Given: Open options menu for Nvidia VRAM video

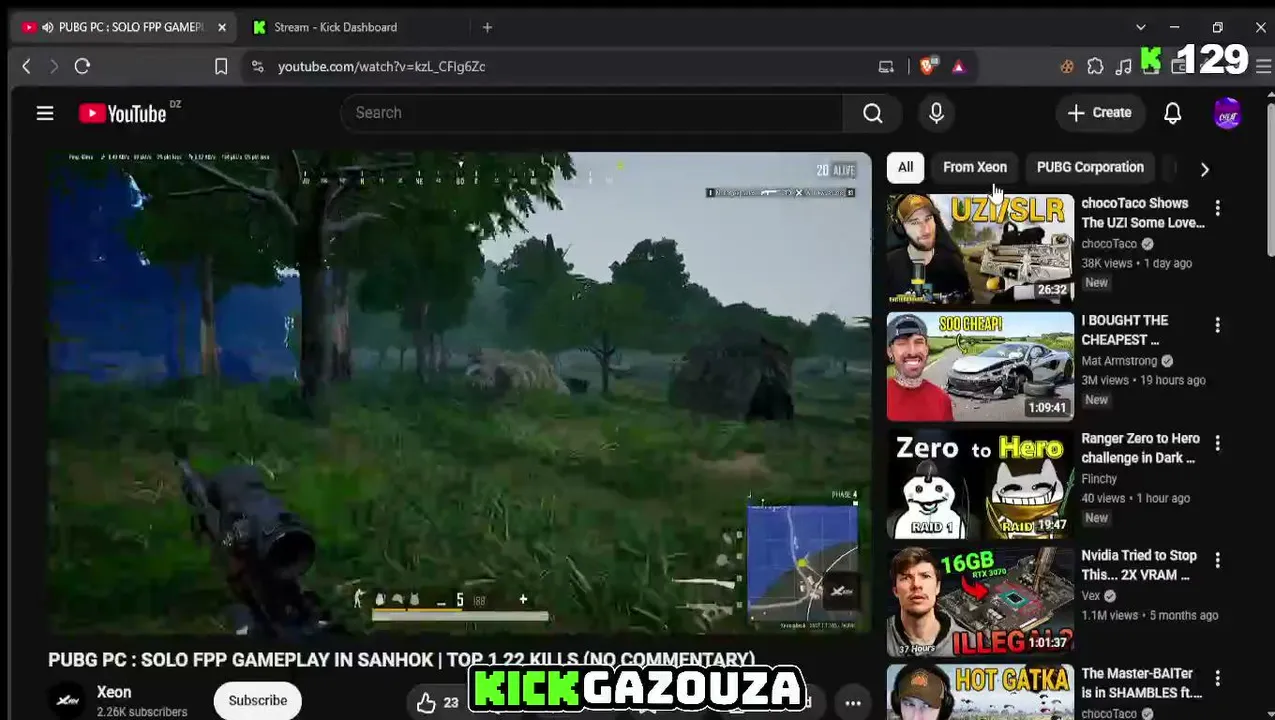Looking at the screenshot, I should 1217,560.
